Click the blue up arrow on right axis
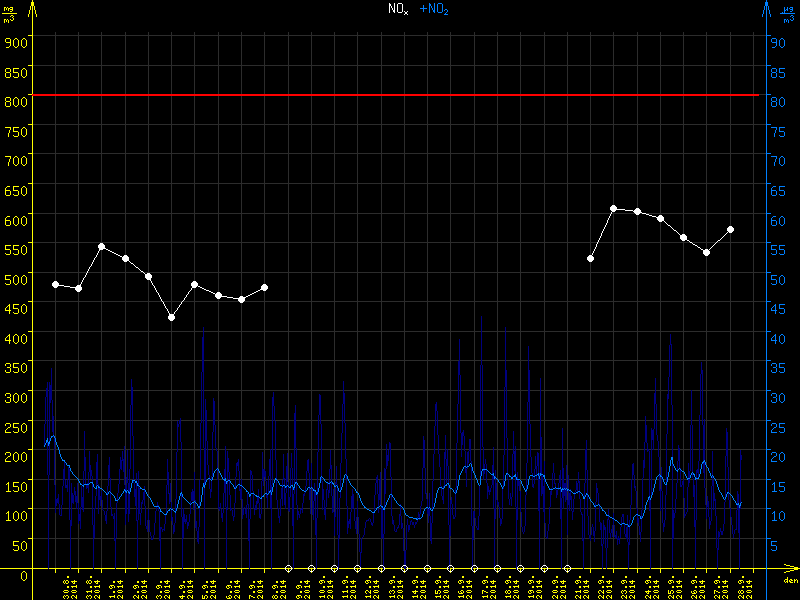800x600 pixels. click(767, 8)
